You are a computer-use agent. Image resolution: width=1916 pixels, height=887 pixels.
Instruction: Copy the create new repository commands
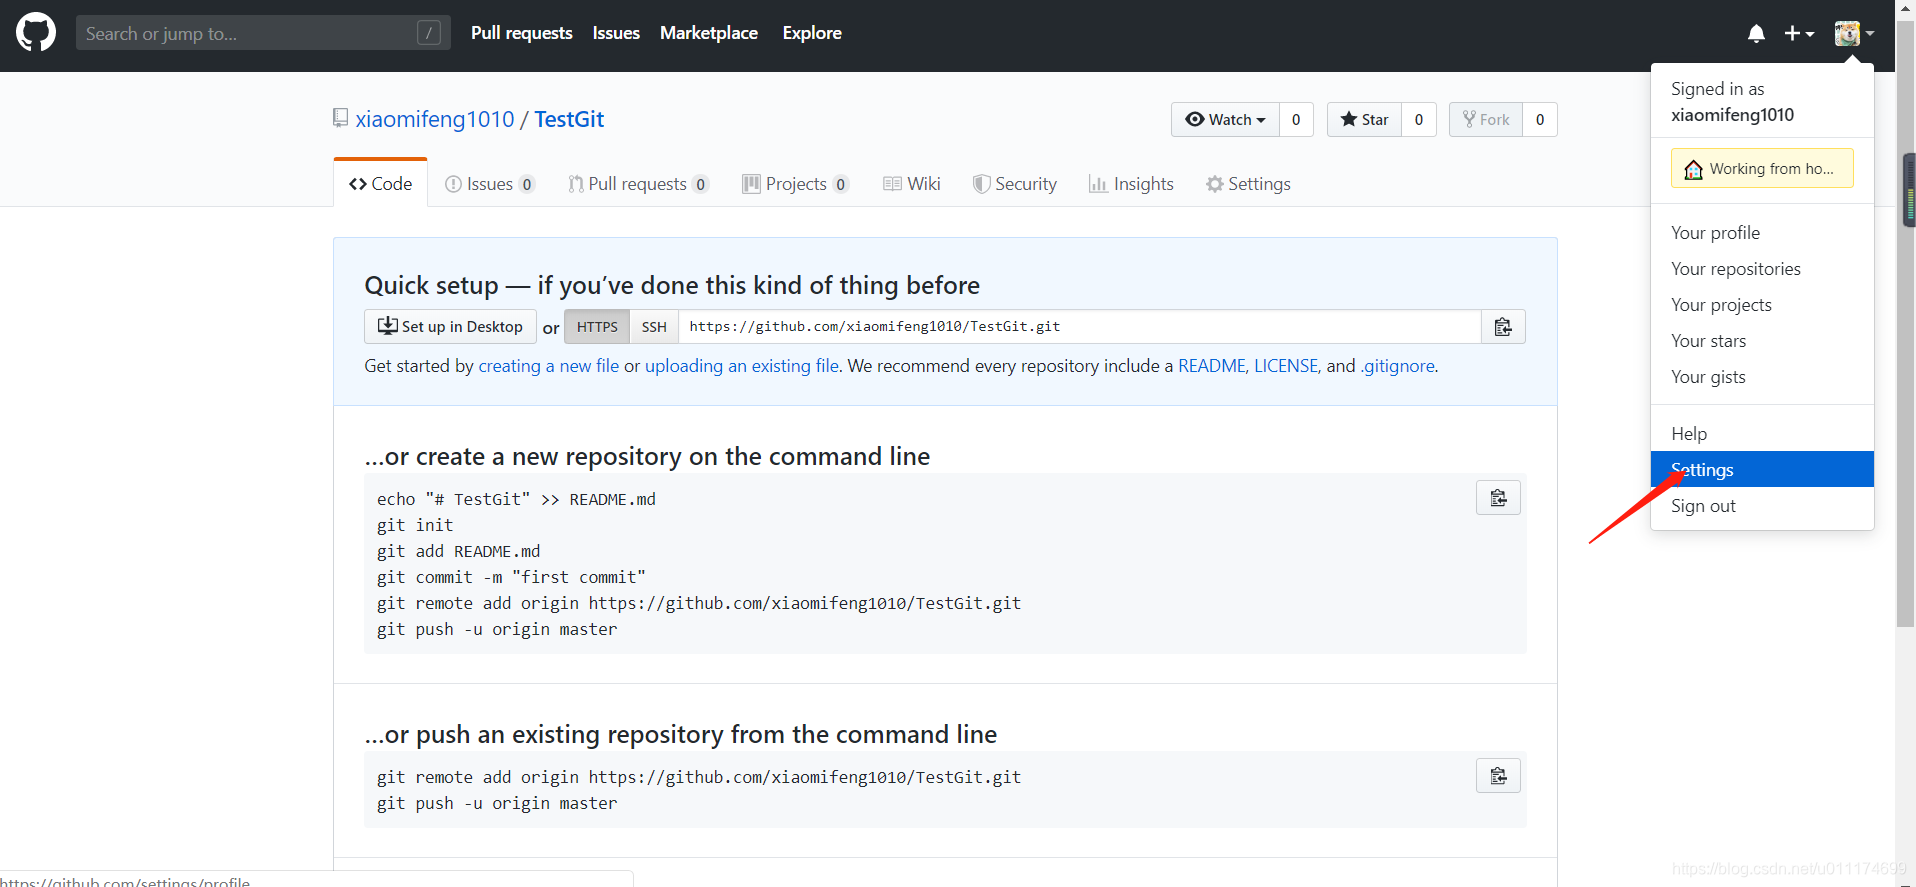1498,498
